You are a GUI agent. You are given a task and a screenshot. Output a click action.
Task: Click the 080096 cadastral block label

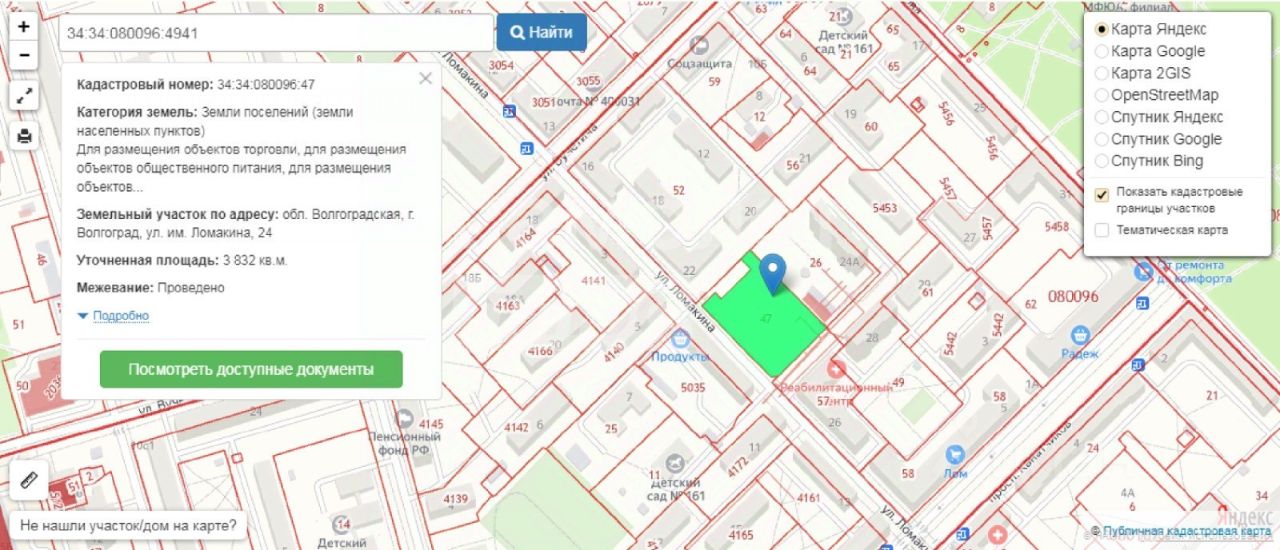[1073, 297]
